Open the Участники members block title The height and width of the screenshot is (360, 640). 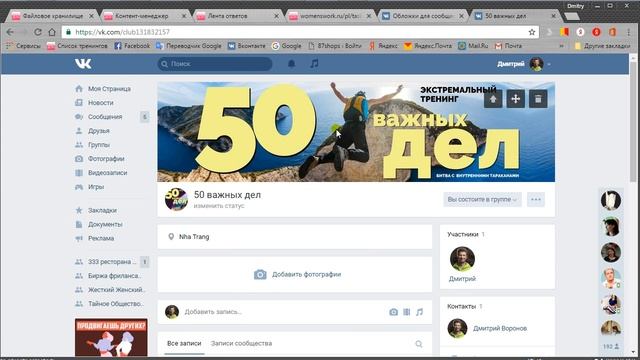coord(462,234)
